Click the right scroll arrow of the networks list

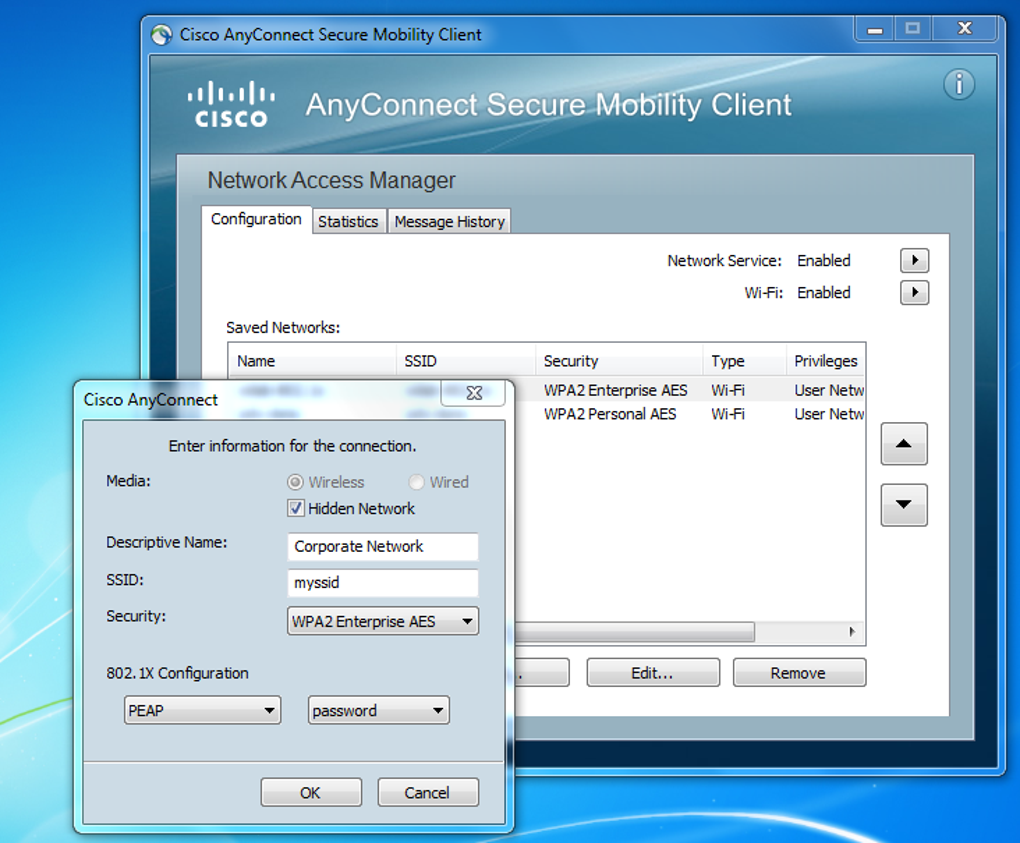[x=852, y=632]
